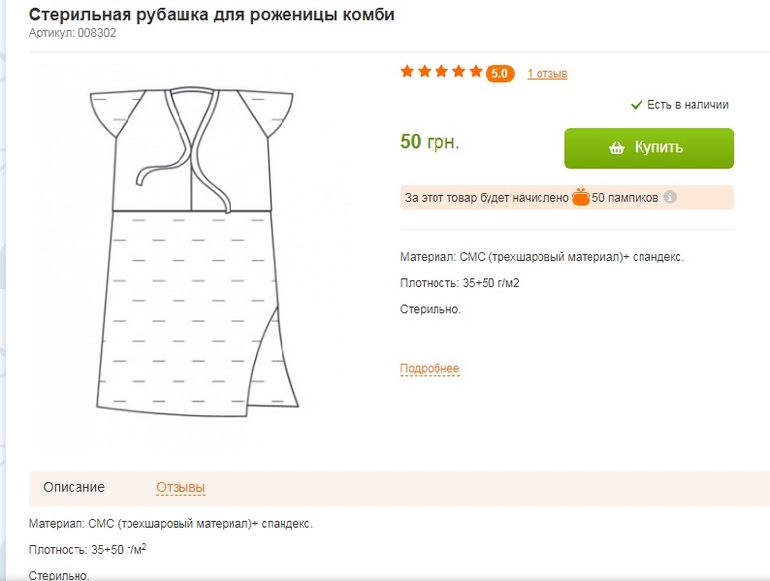Click the basket icon on the buy button
The image size is (770, 581).
pyautogui.click(x=617, y=148)
